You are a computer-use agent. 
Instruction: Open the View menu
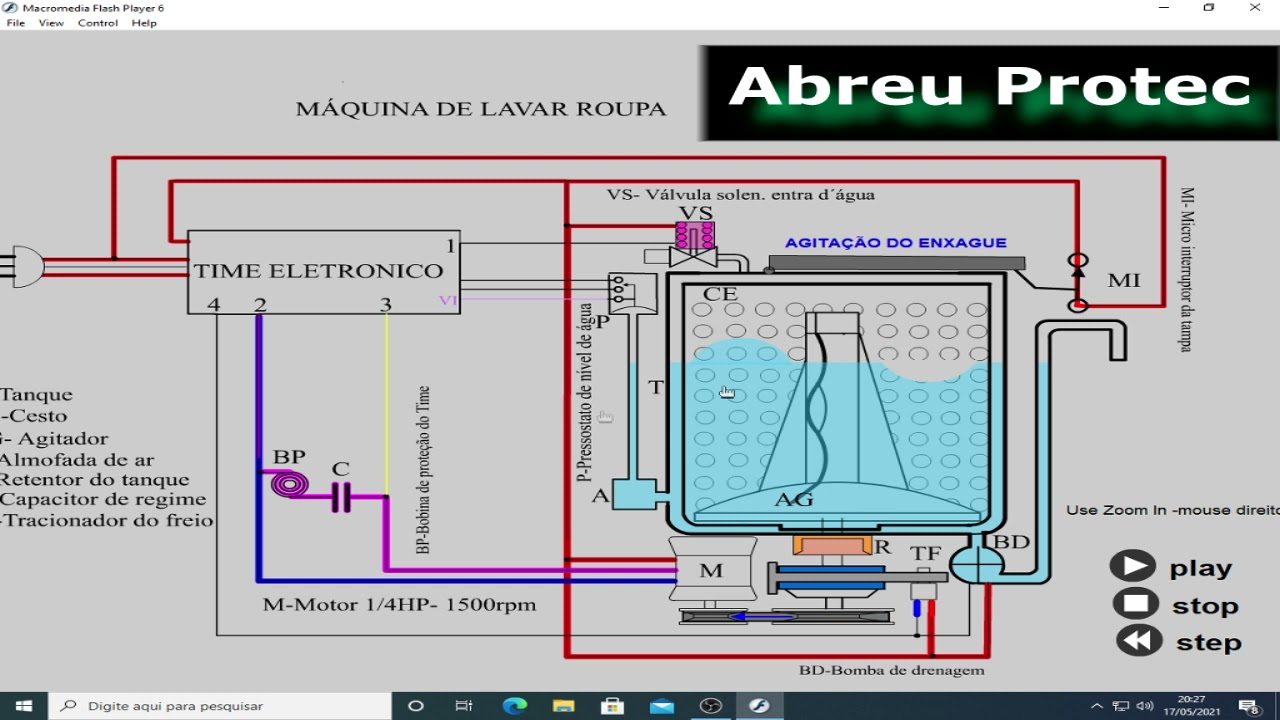pos(51,23)
